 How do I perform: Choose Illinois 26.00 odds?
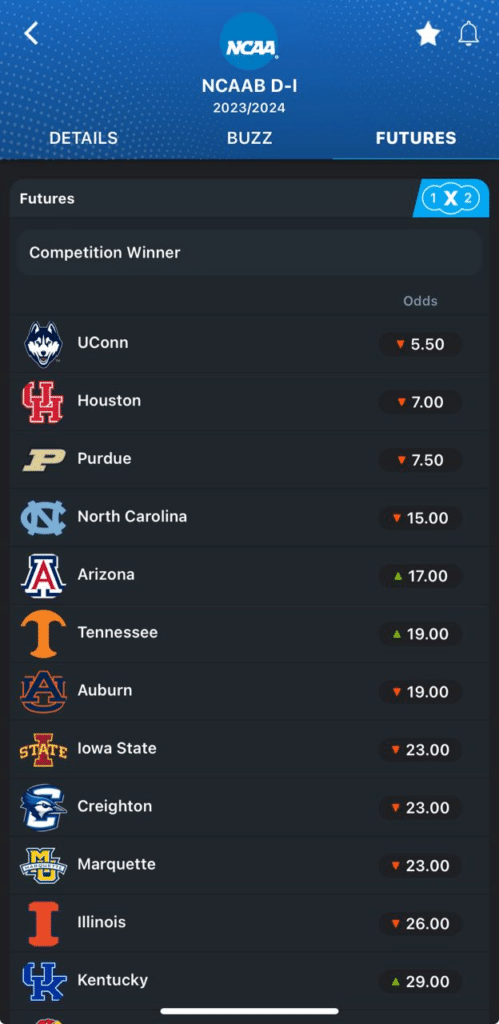pyautogui.click(x=420, y=923)
